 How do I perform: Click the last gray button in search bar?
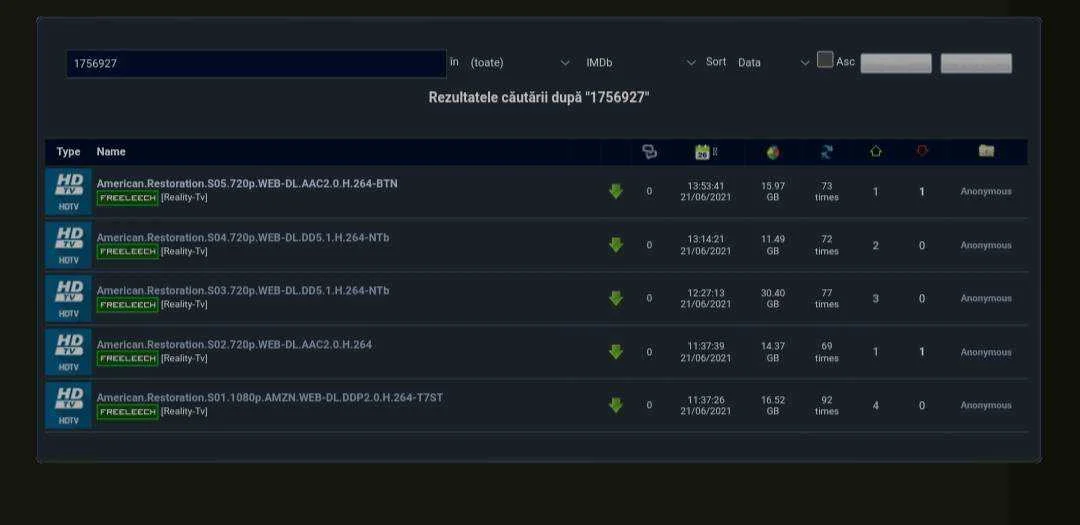pyautogui.click(x=976, y=63)
